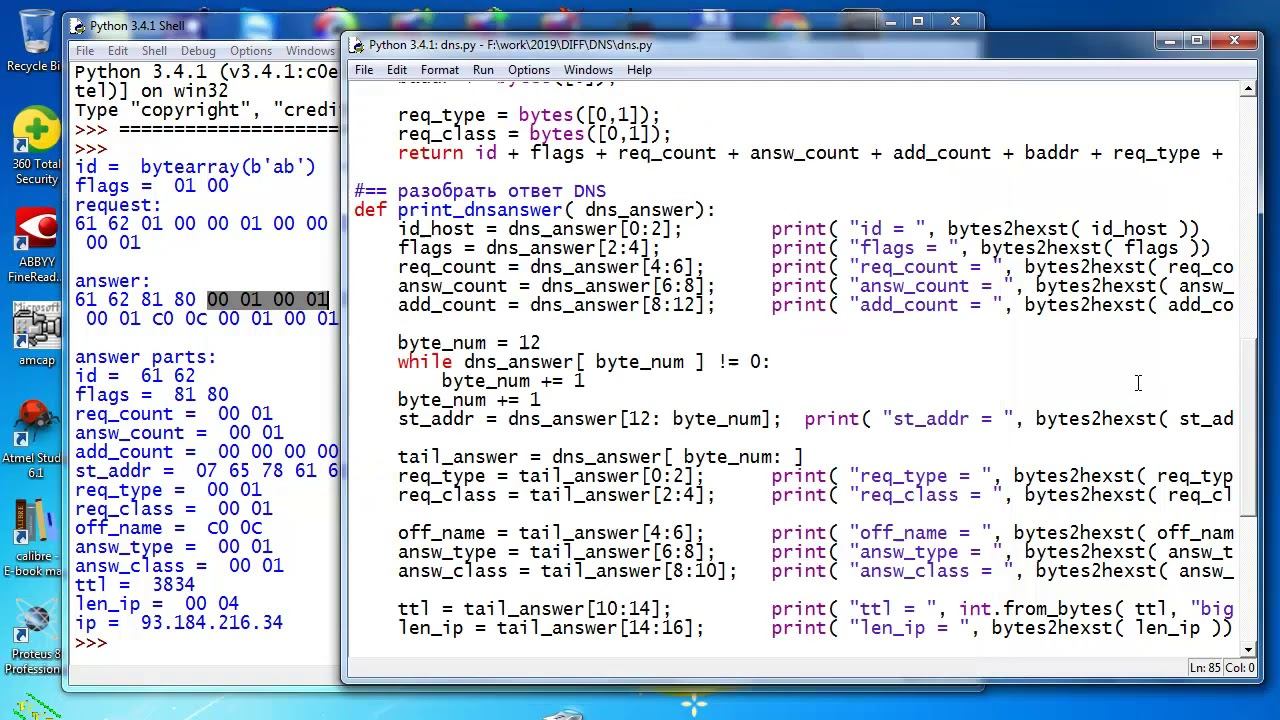Open calibre E-book desktop icon
The height and width of the screenshot is (720, 1280).
tap(34, 538)
